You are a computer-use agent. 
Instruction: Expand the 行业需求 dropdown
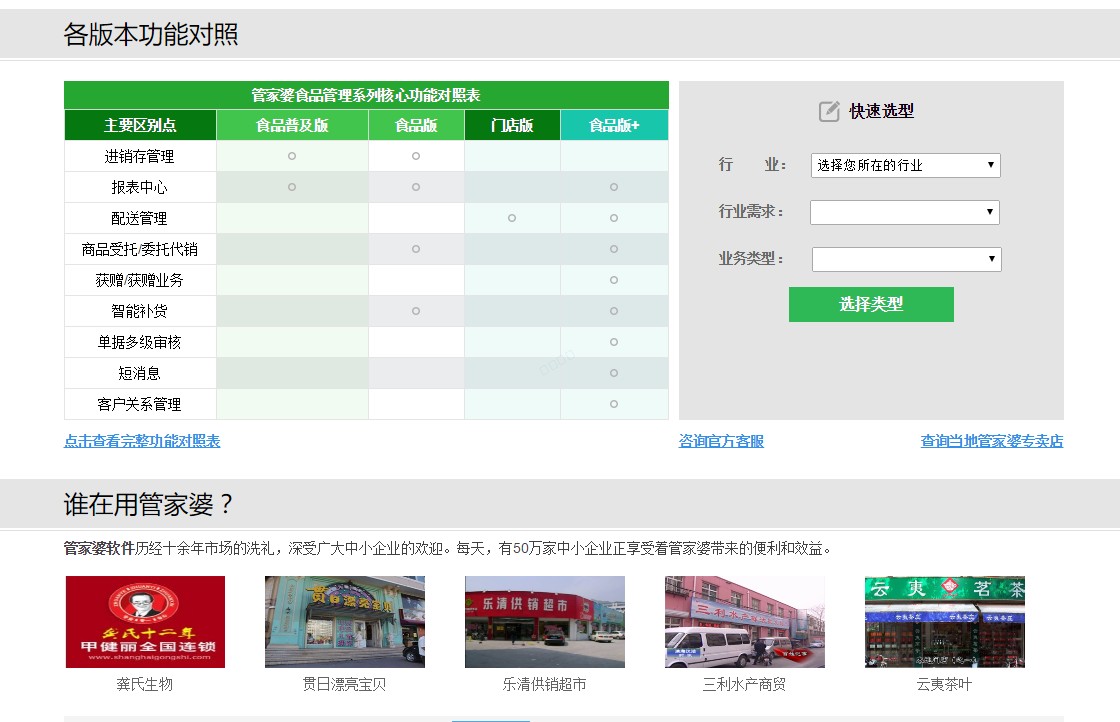click(904, 212)
